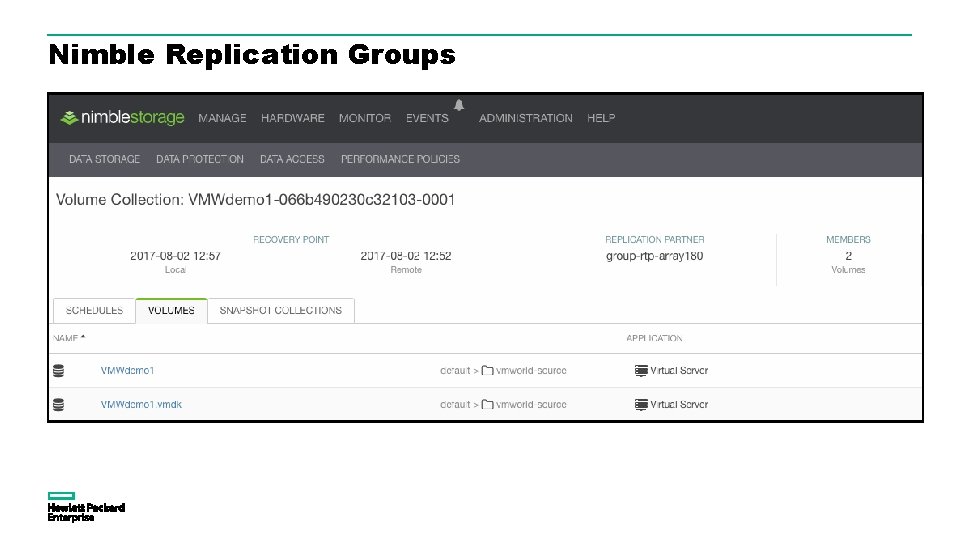
Task: Click the folder icon in the VMWdemo1 row
Action: point(487,370)
